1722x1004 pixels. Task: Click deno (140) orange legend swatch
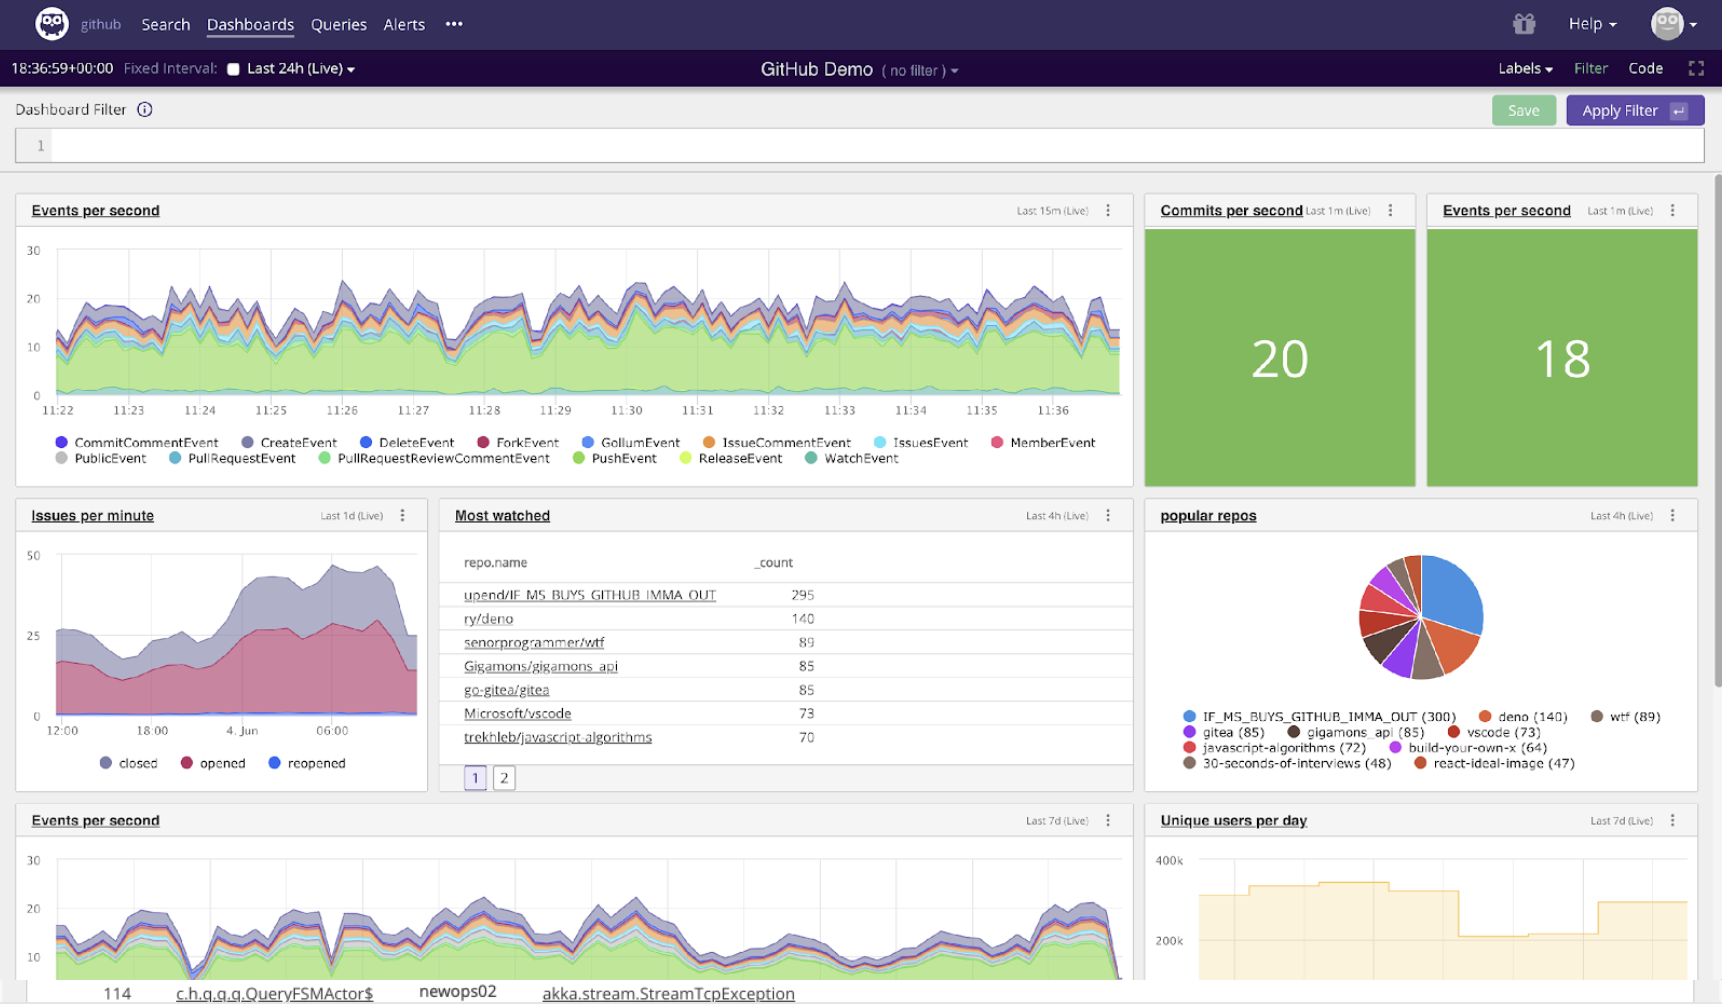click(x=1485, y=716)
